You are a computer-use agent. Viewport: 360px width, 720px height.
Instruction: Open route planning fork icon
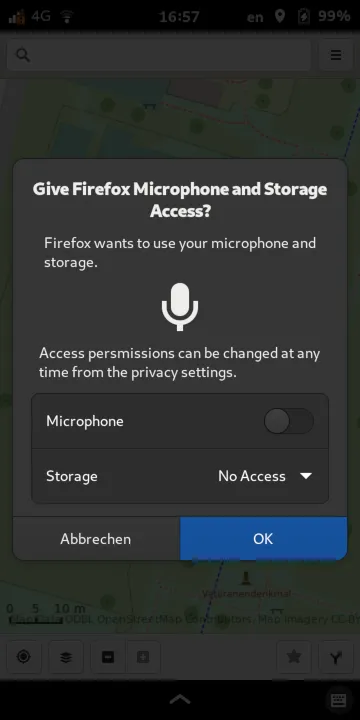[x=336, y=657]
